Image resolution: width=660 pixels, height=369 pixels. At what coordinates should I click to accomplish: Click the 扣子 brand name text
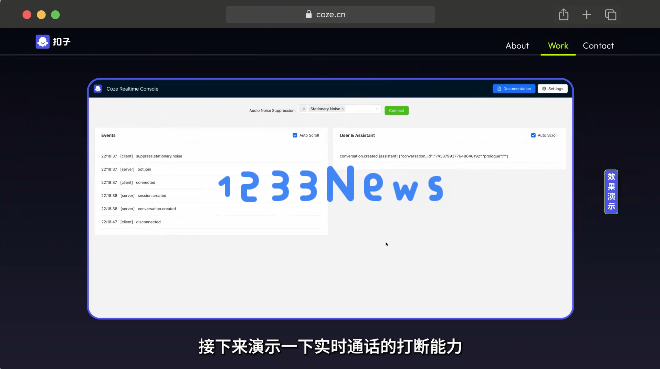click(61, 42)
